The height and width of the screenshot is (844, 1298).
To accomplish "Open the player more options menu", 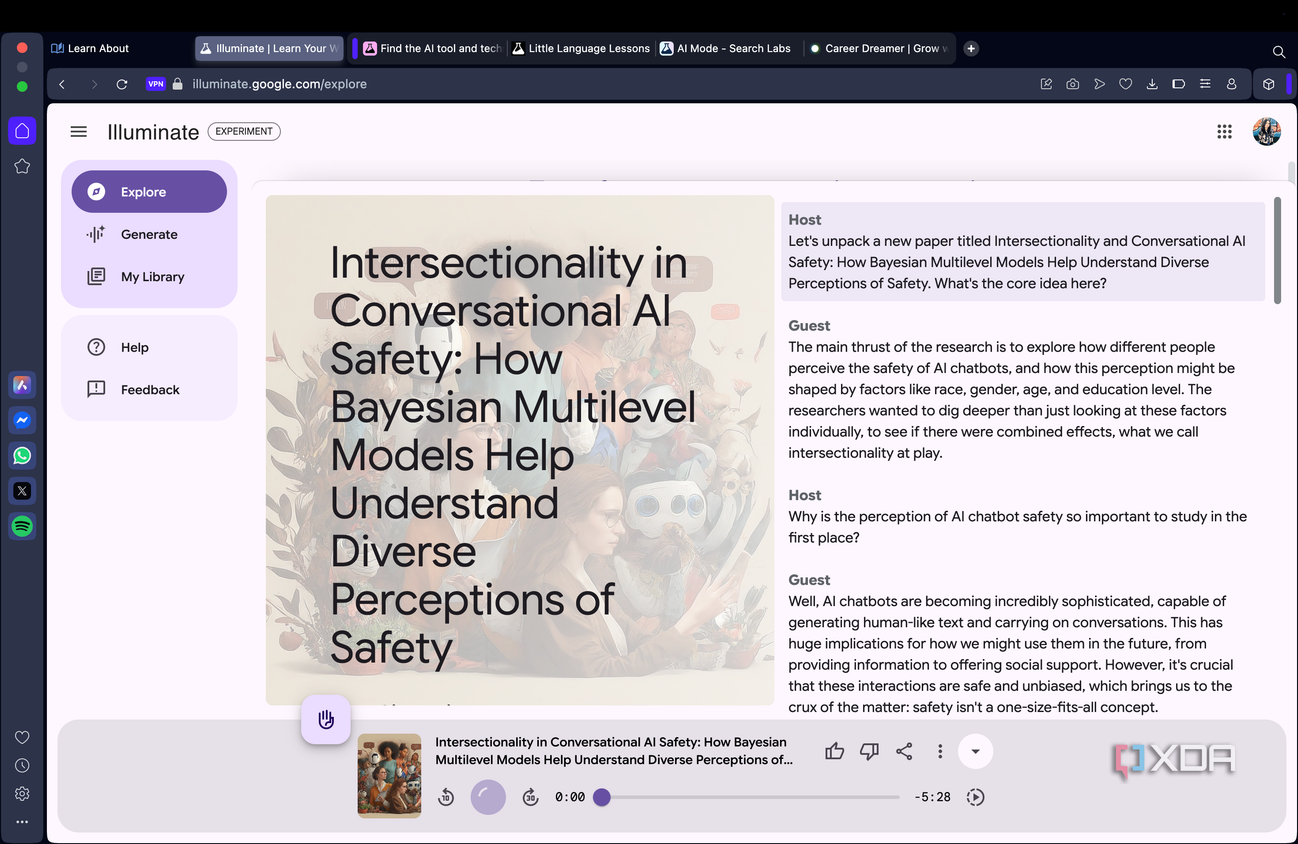I will 940,751.
